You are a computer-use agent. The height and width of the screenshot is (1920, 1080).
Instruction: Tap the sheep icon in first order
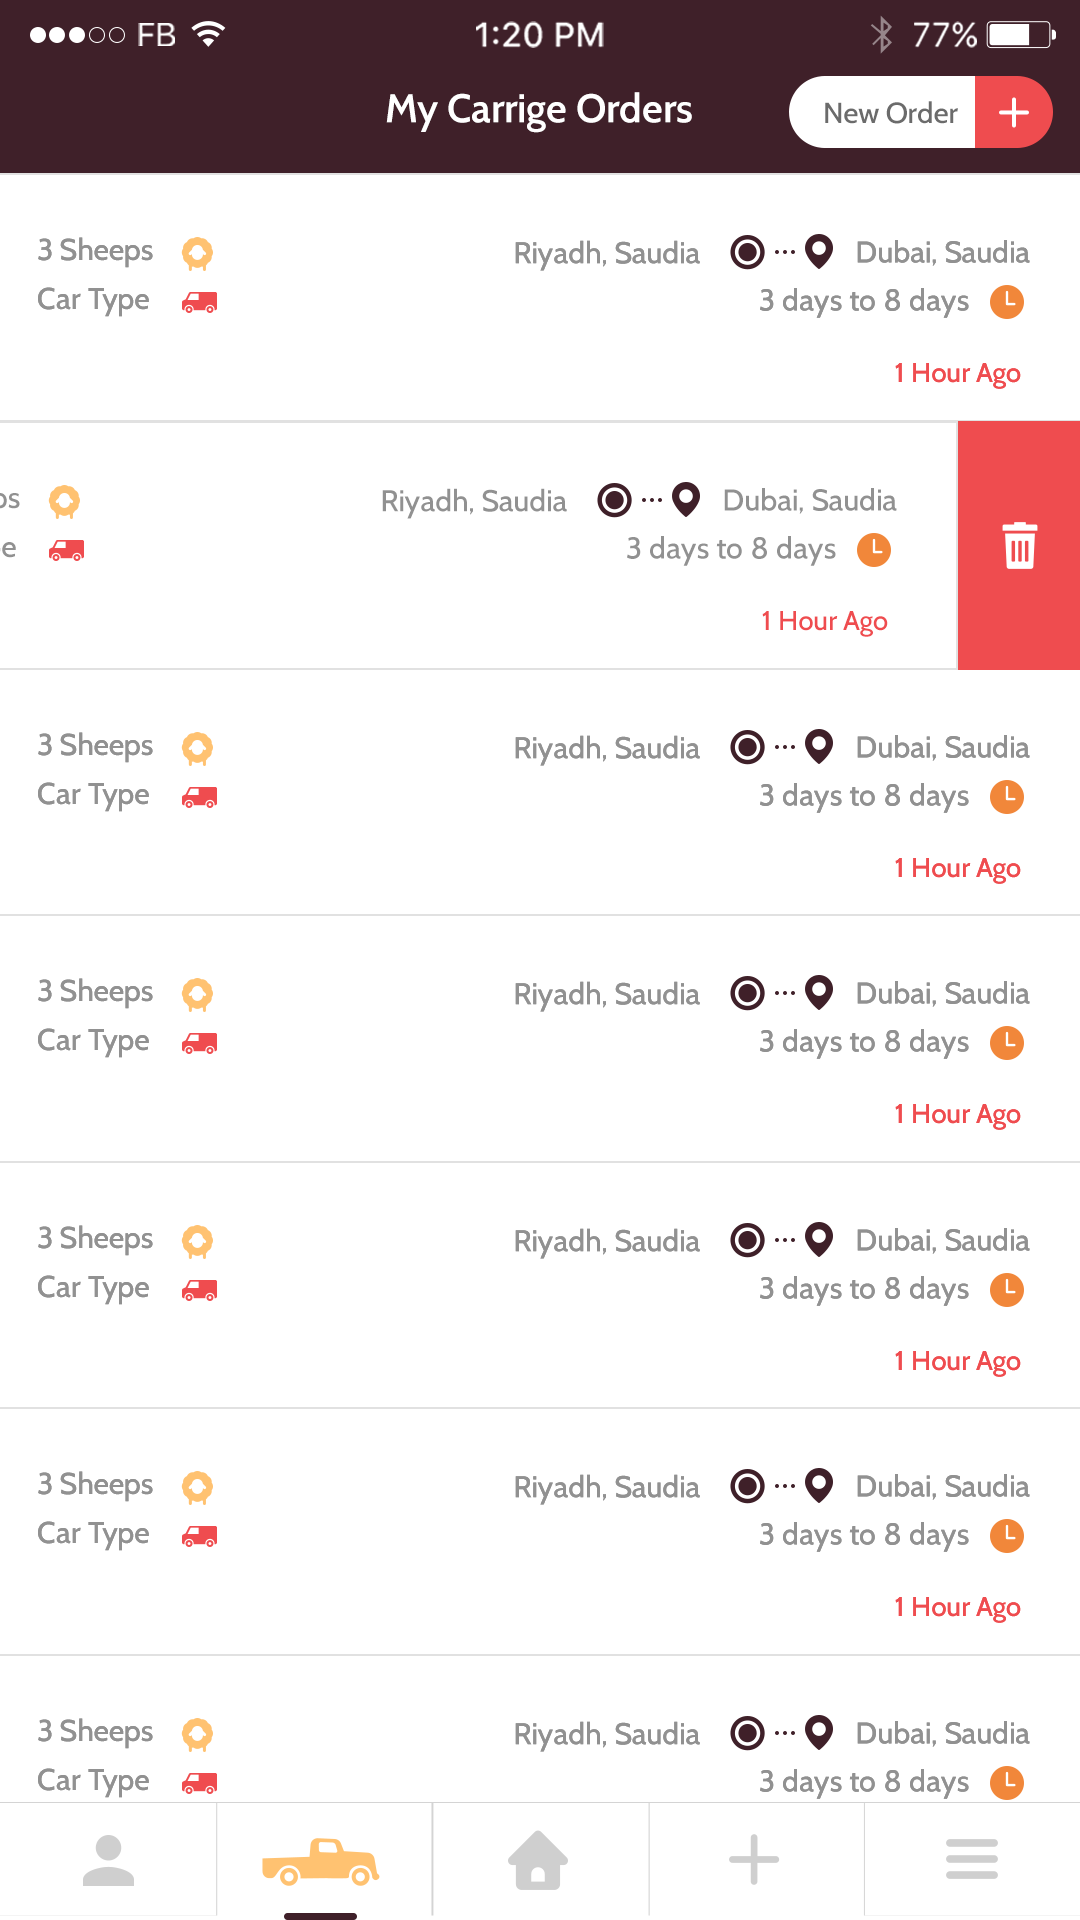click(198, 253)
